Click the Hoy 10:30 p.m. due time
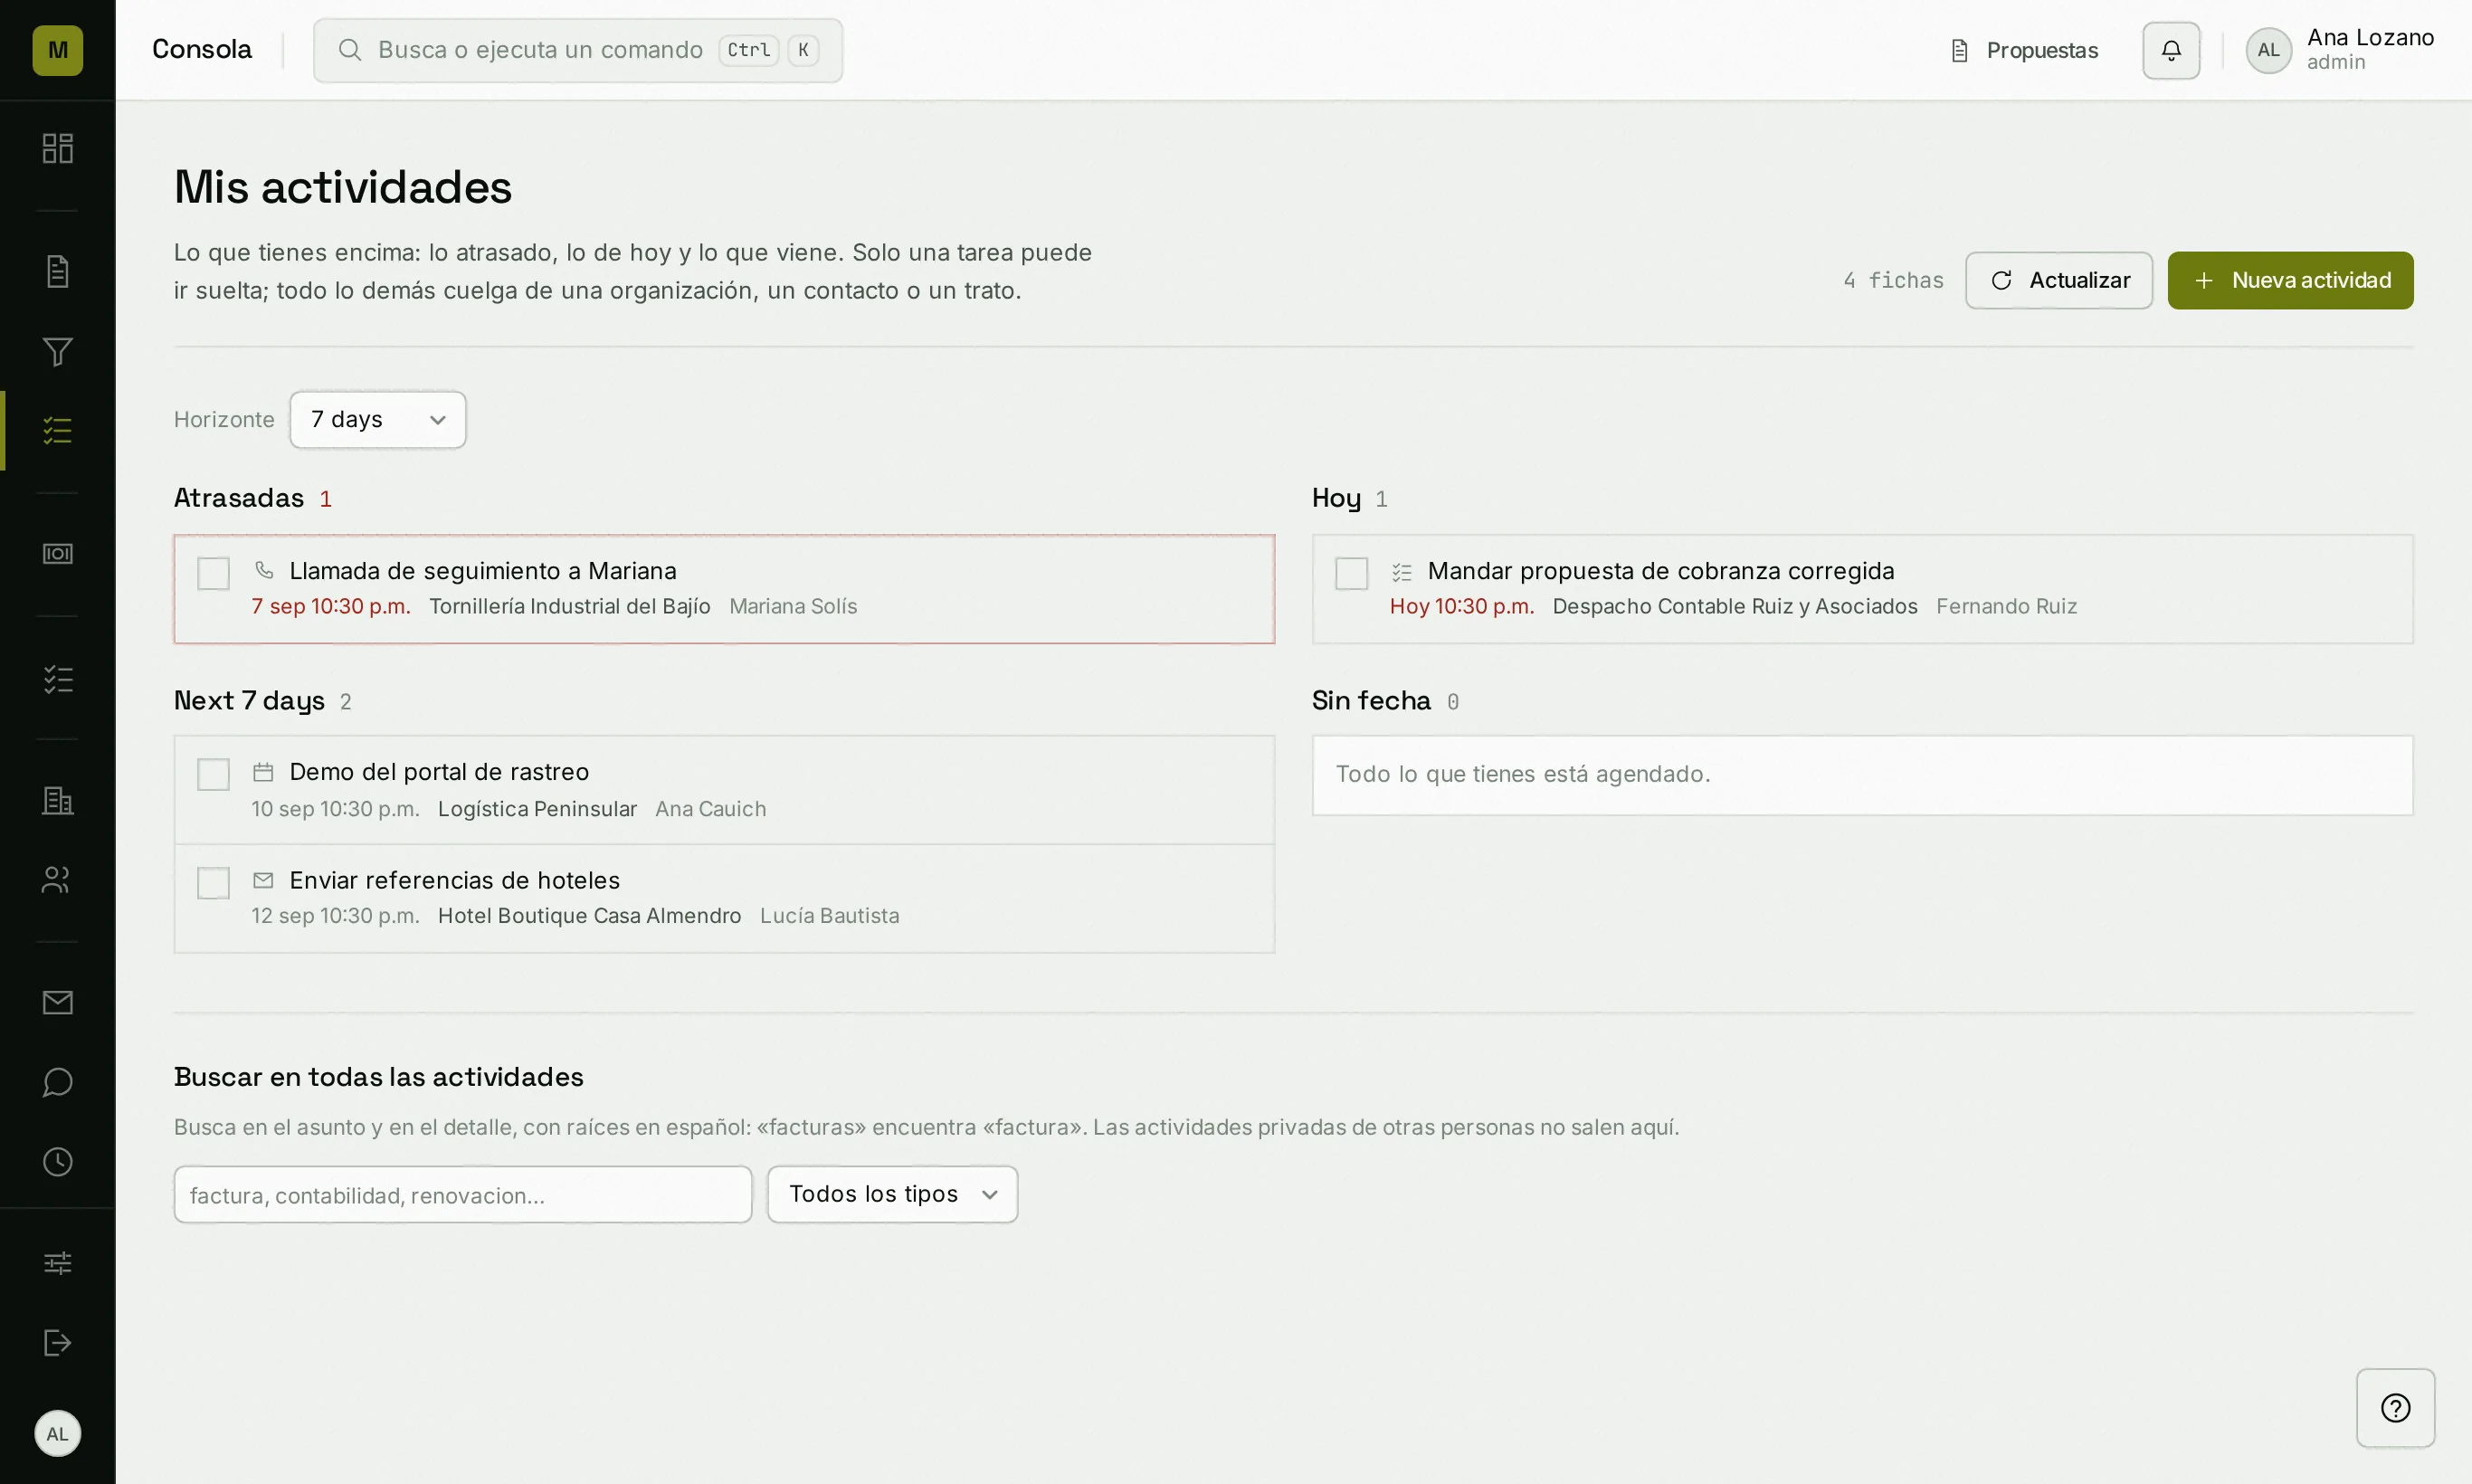The width and height of the screenshot is (2472, 1484). [1461, 606]
